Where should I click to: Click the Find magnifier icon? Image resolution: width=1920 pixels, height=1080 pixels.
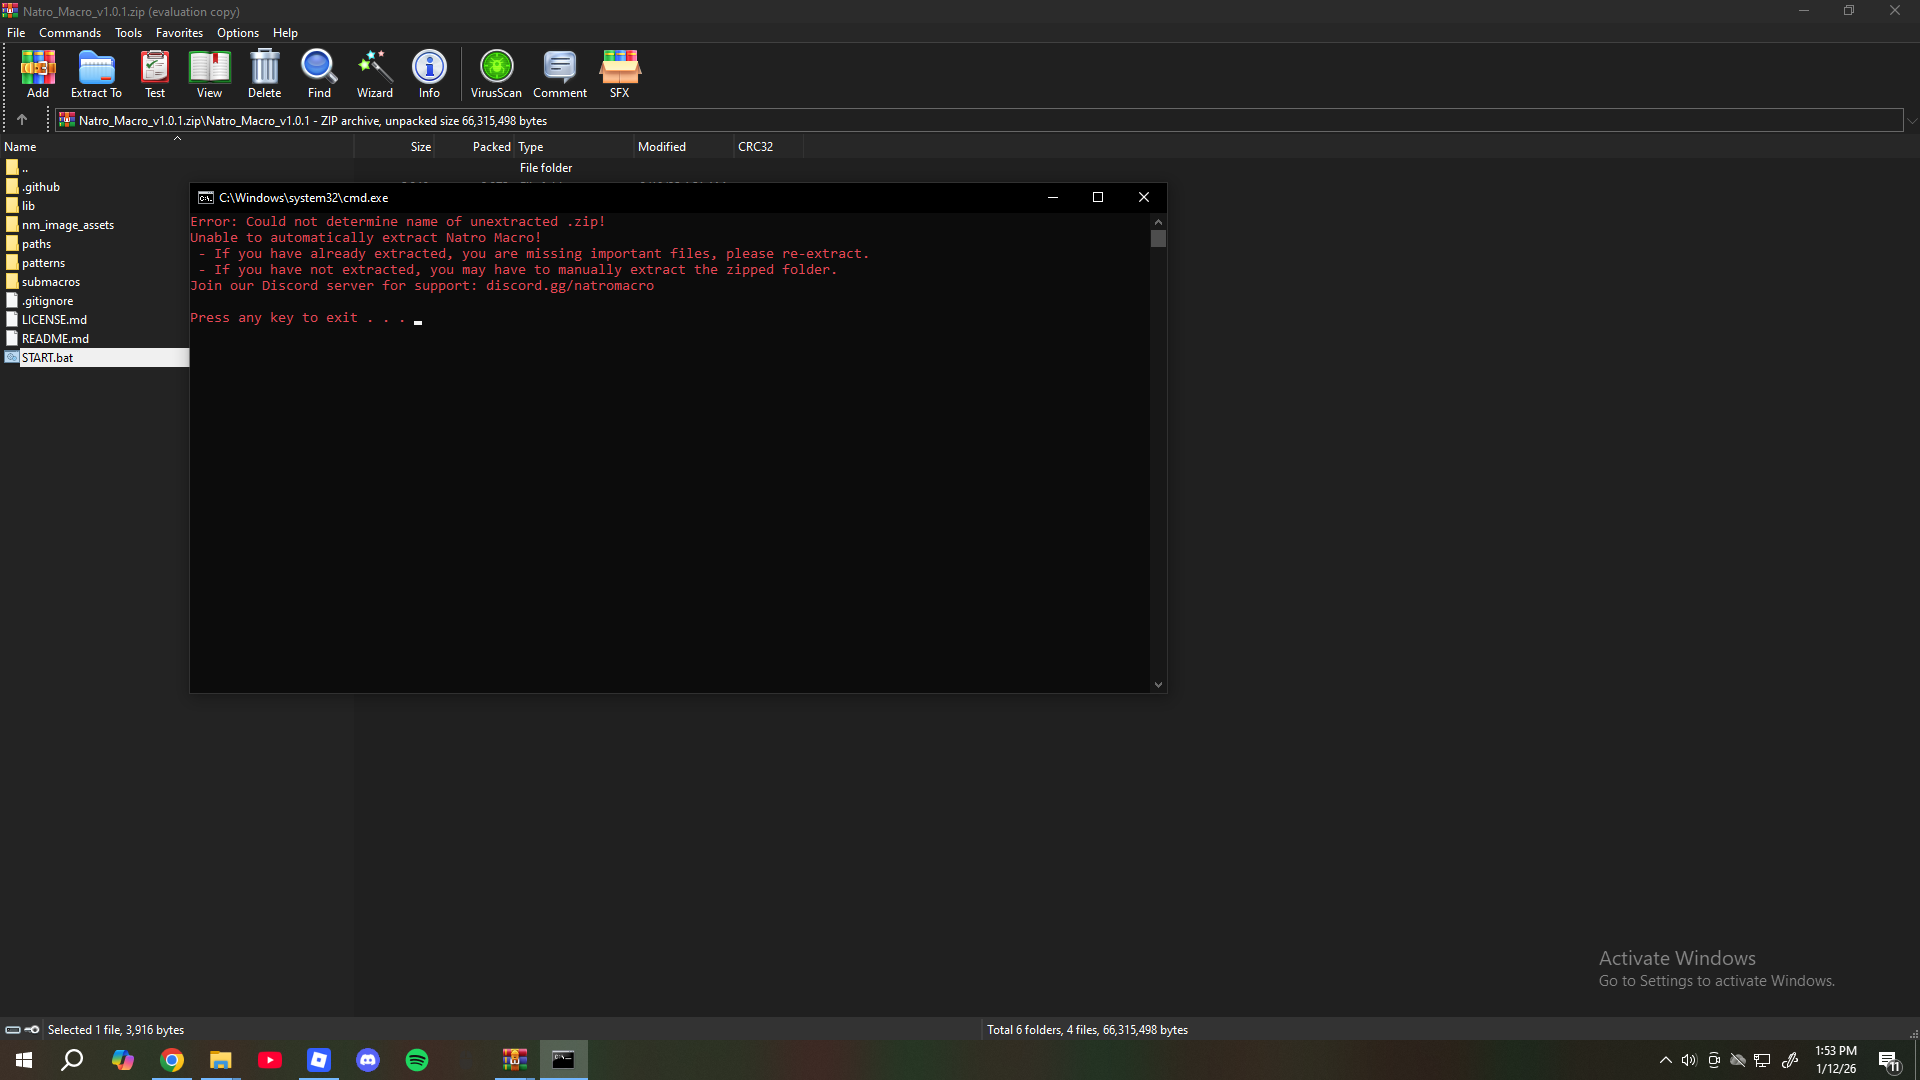click(319, 74)
